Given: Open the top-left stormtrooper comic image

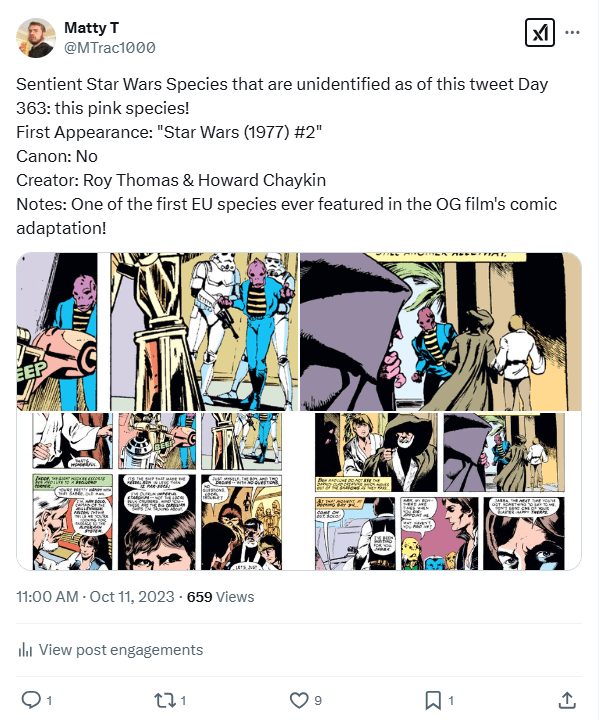Looking at the screenshot, I should [157, 330].
